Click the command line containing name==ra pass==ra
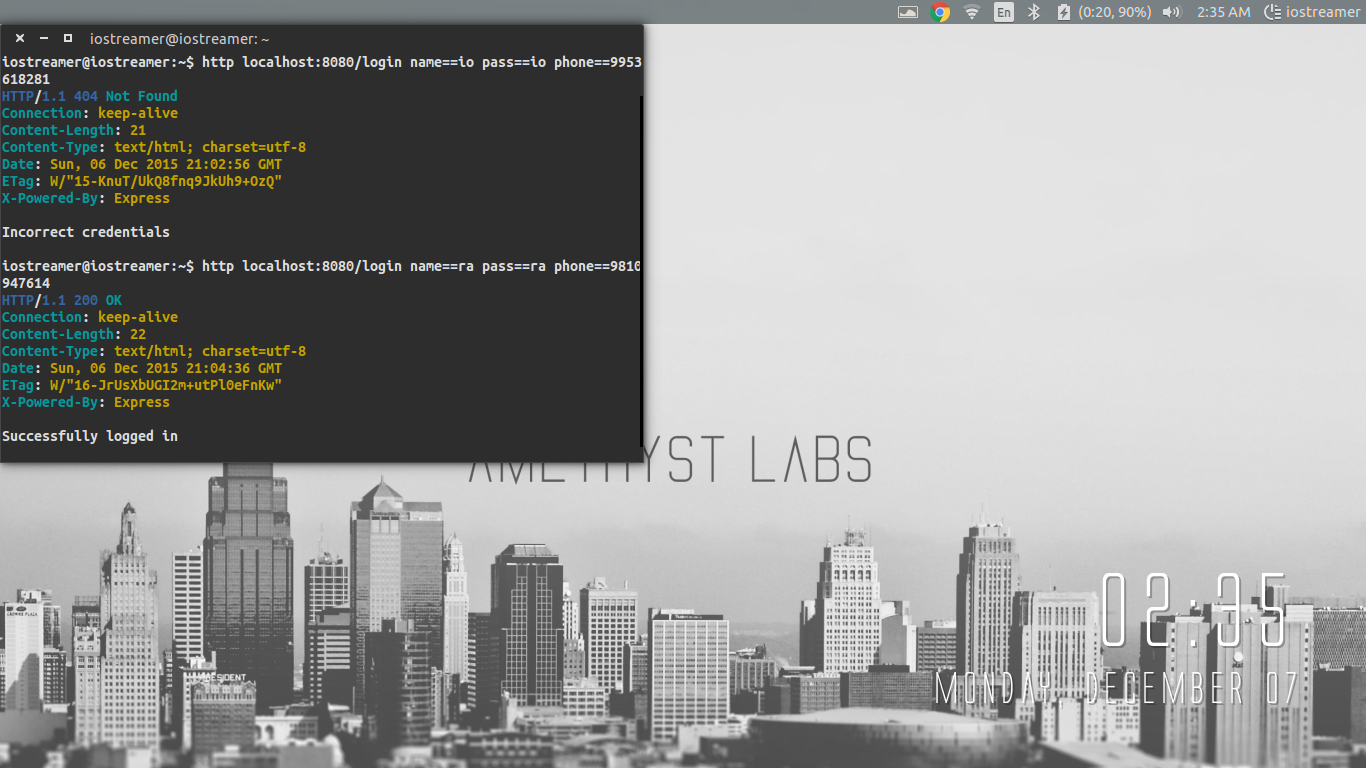The width and height of the screenshot is (1366, 768). pos(321,274)
